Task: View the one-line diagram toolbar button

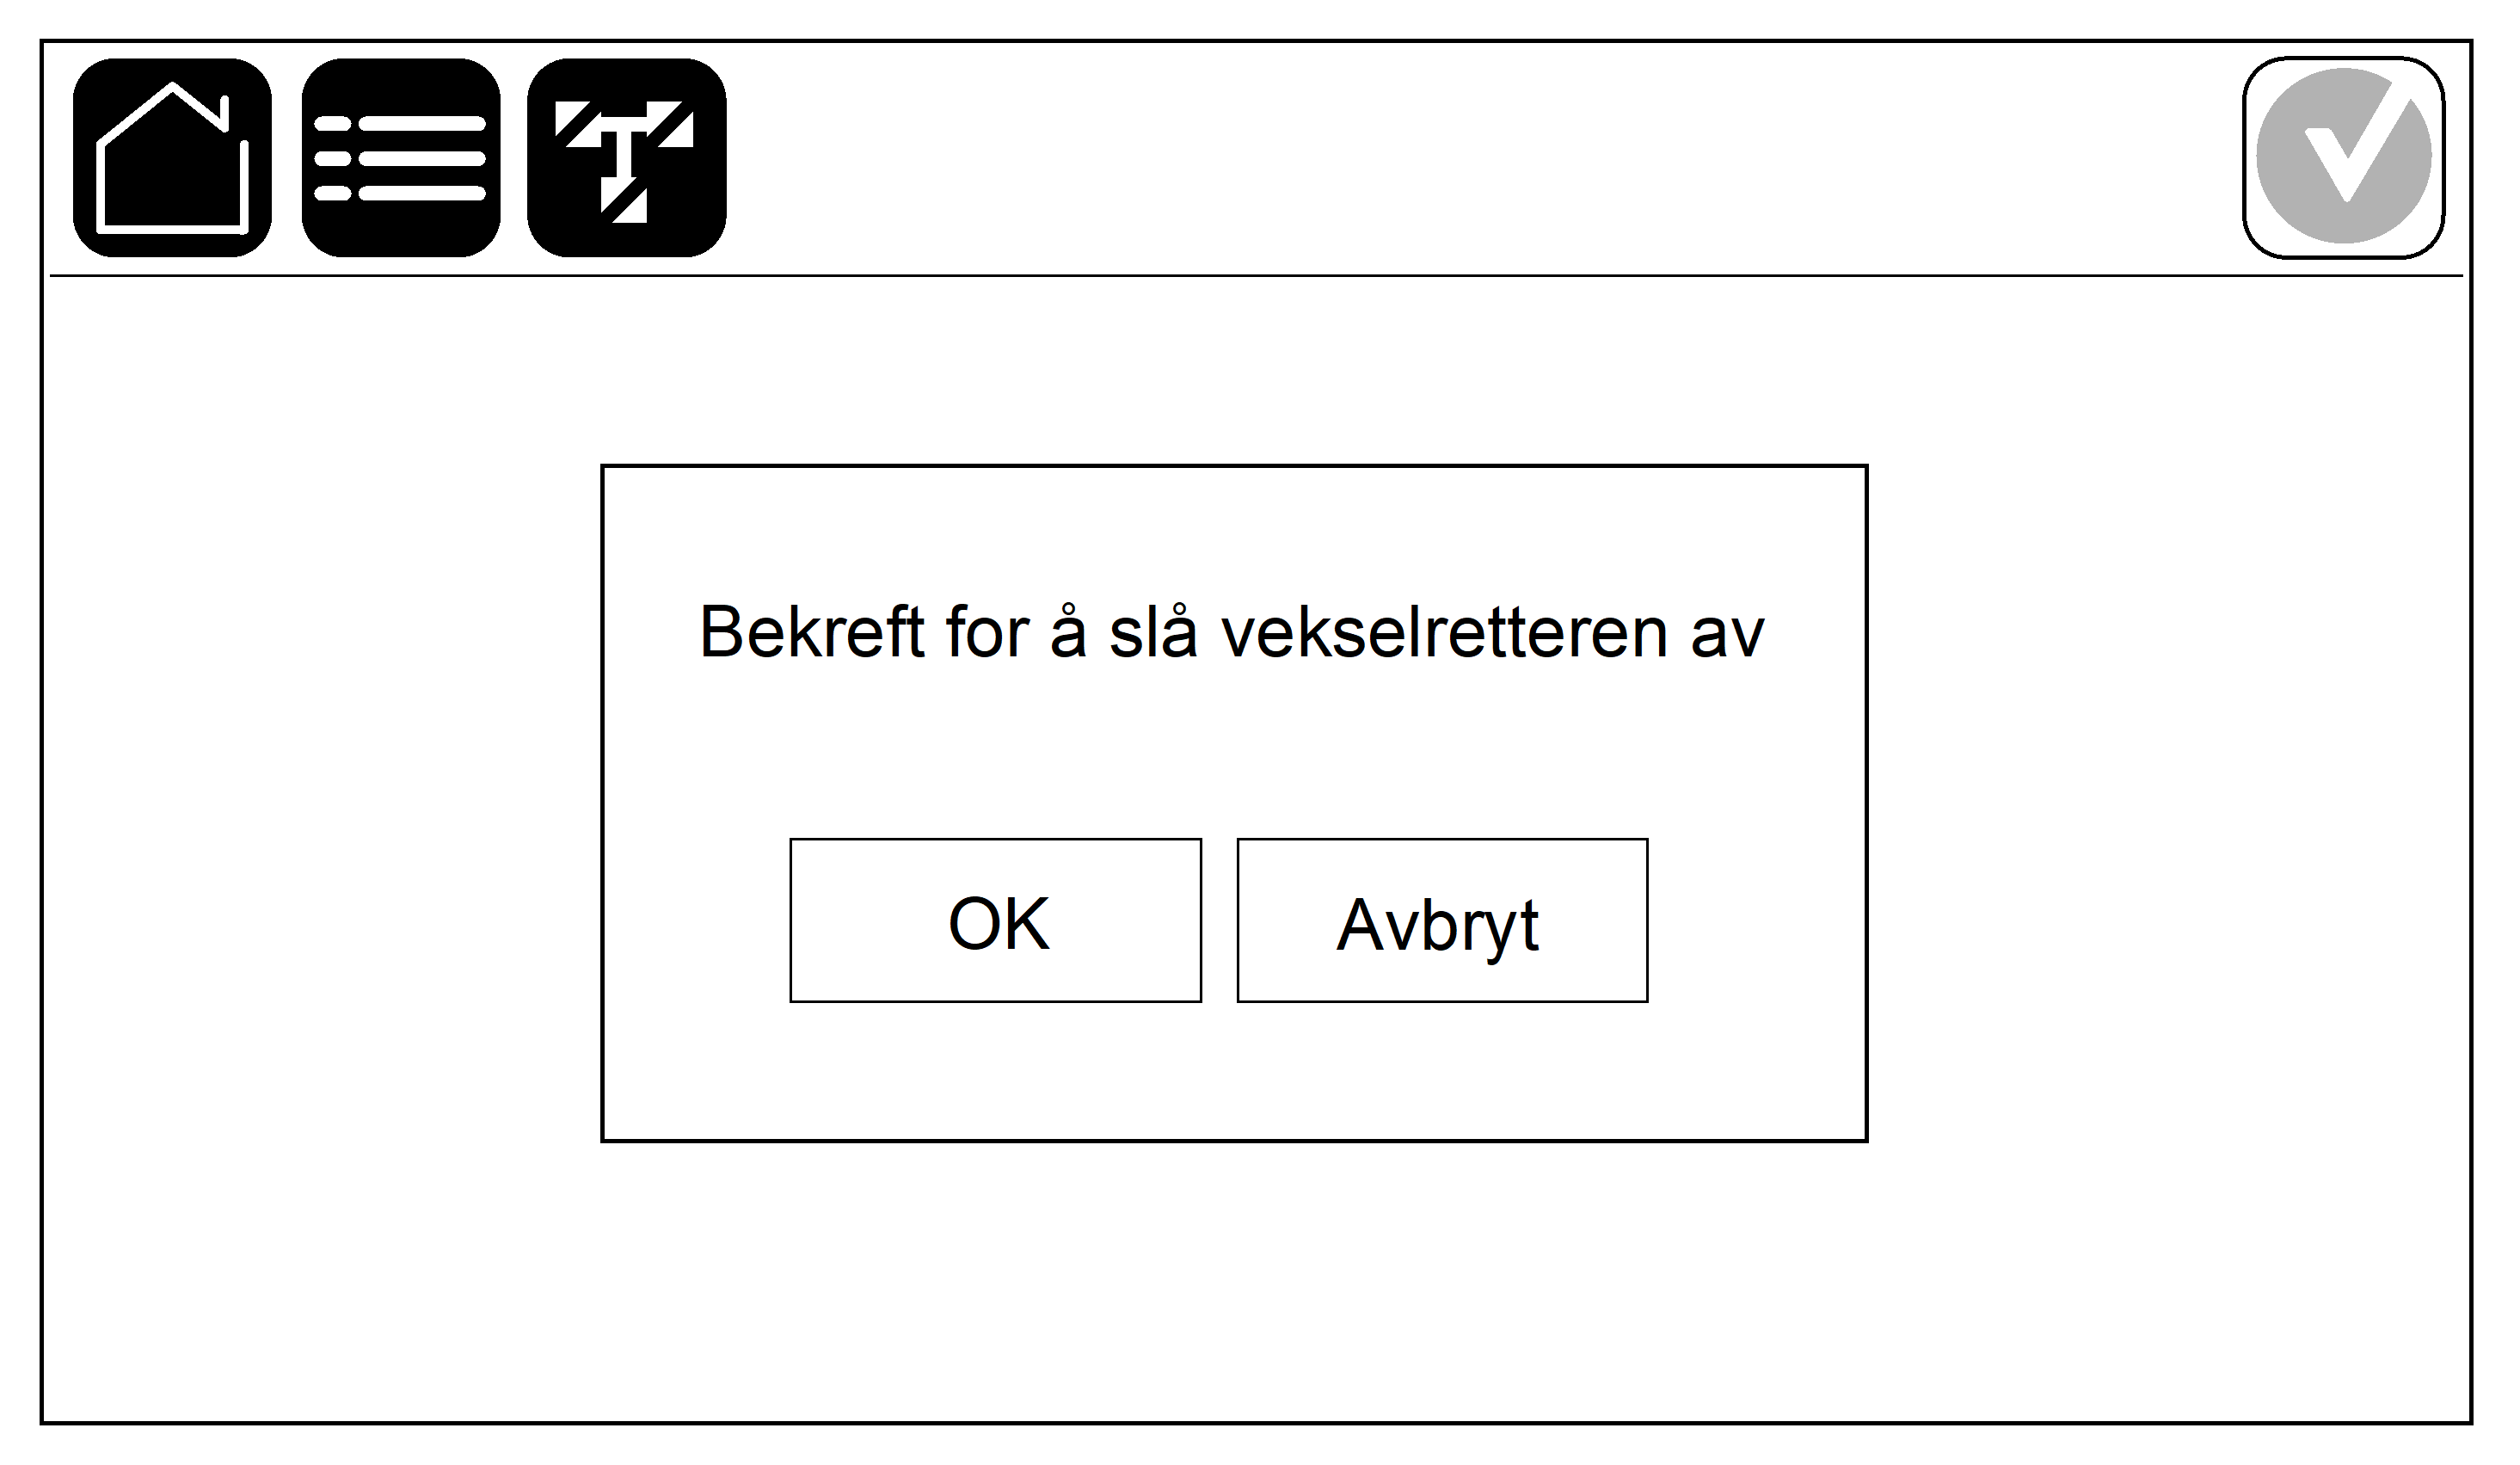Action: click(627, 158)
